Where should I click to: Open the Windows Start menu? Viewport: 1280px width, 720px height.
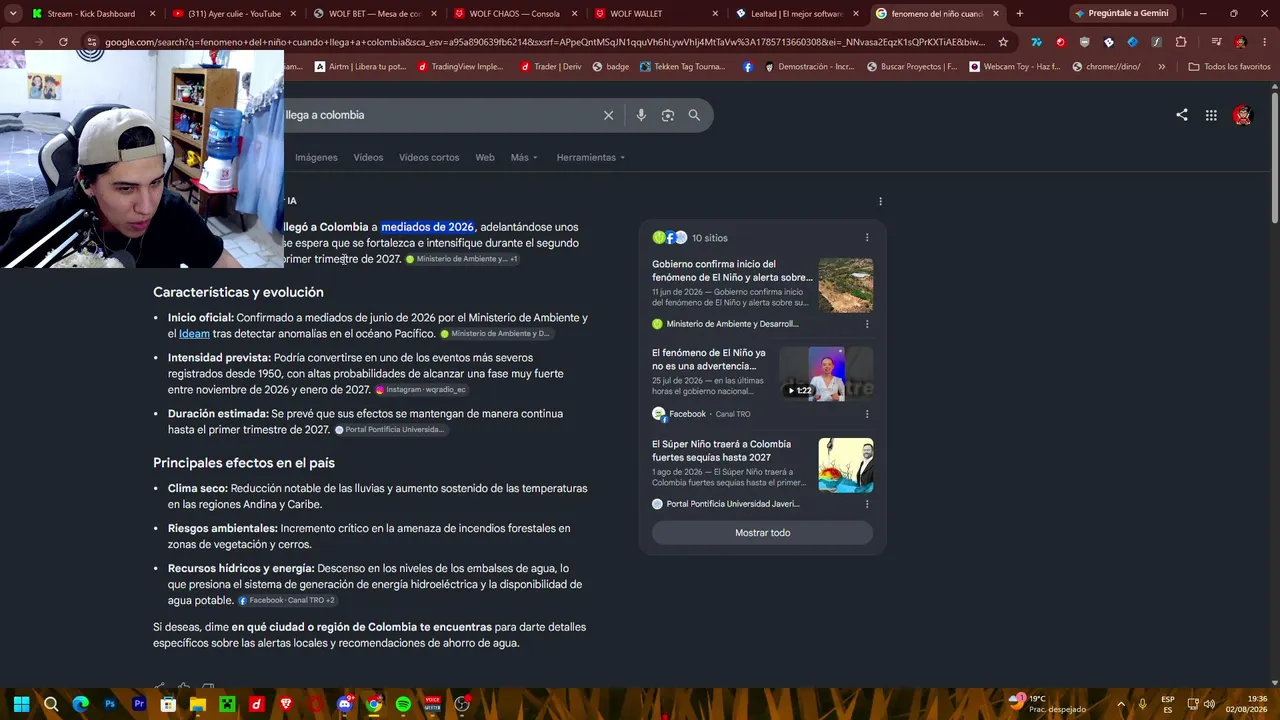(x=21, y=704)
